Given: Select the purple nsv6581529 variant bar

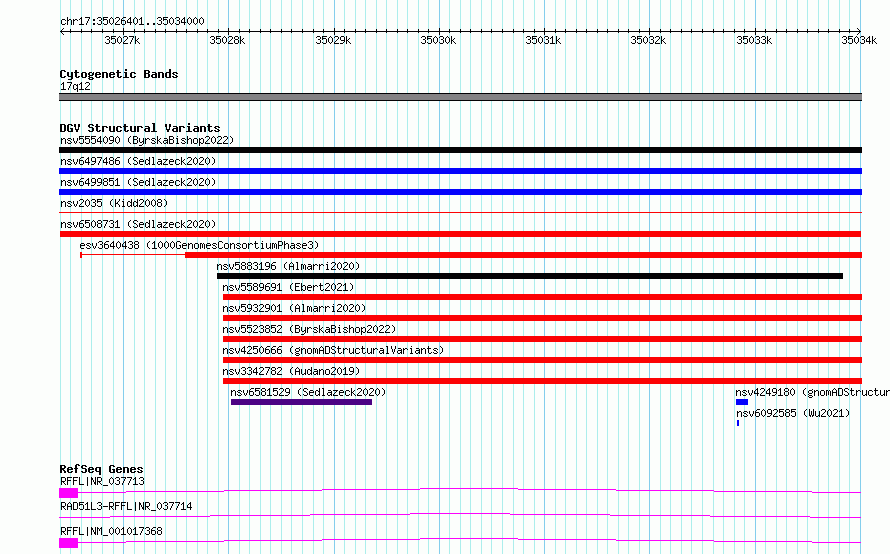Looking at the screenshot, I should coord(301,402).
